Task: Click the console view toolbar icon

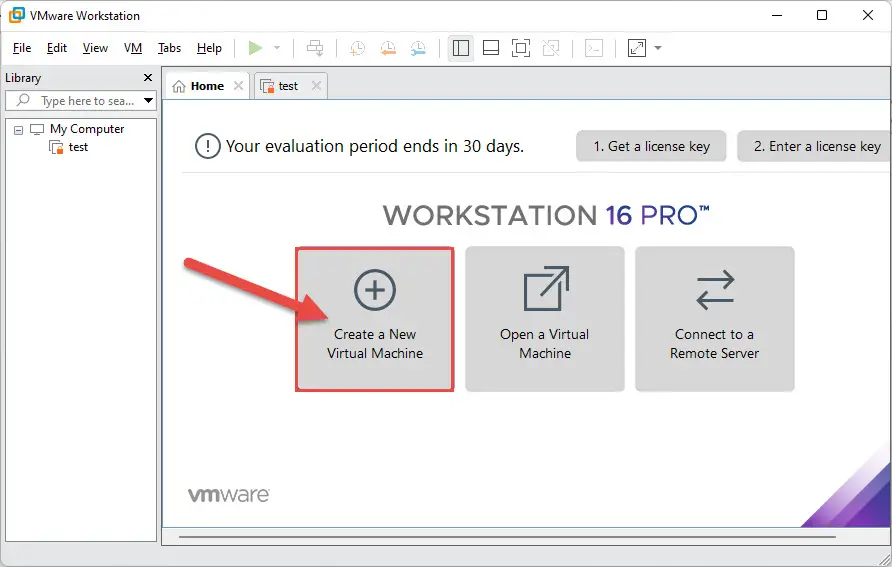Action: tap(594, 48)
